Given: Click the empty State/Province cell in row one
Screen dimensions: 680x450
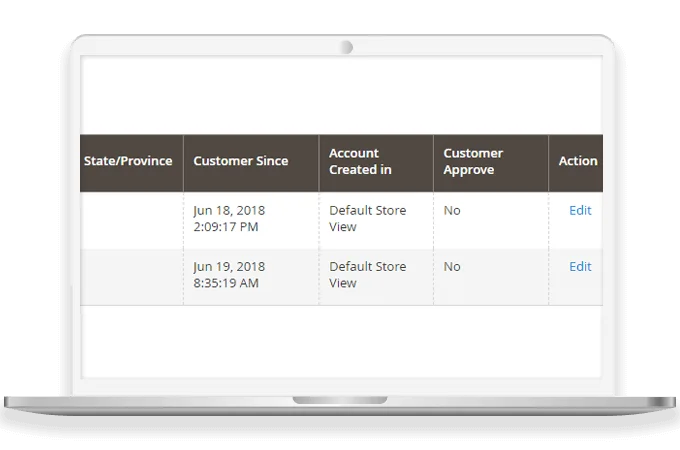Looking at the screenshot, I should click(x=131, y=220).
